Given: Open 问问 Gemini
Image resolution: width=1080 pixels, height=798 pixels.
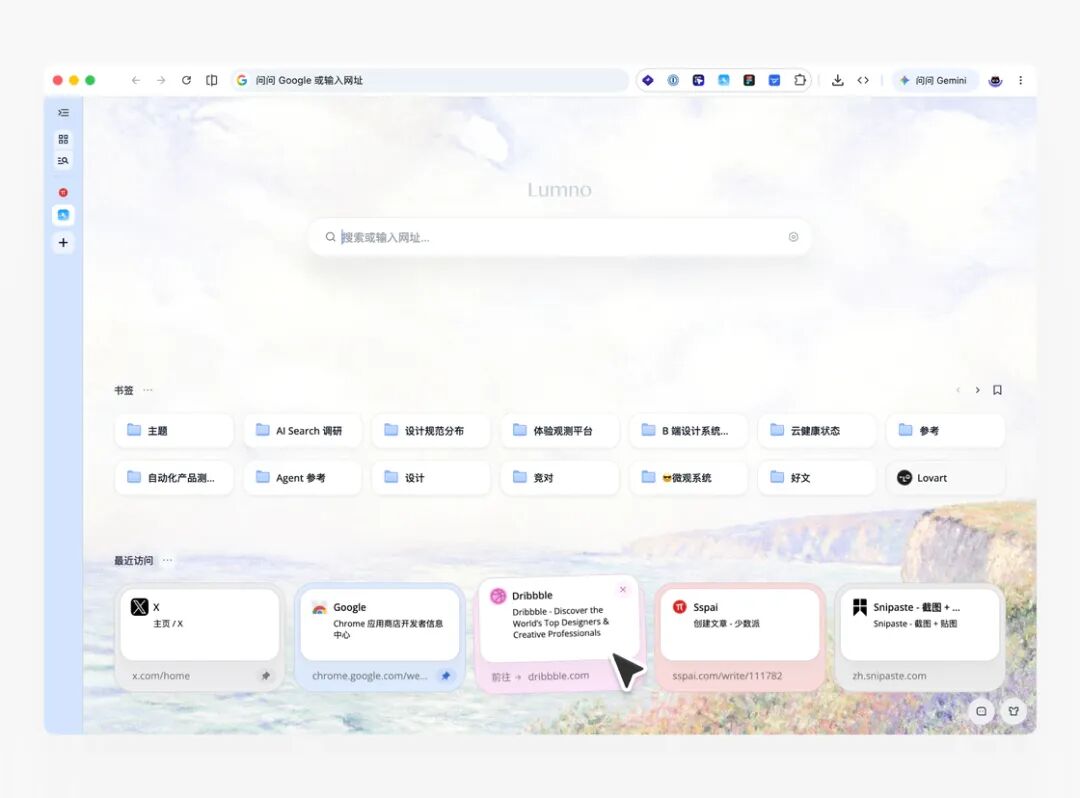Looking at the screenshot, I should pos(935,81).
